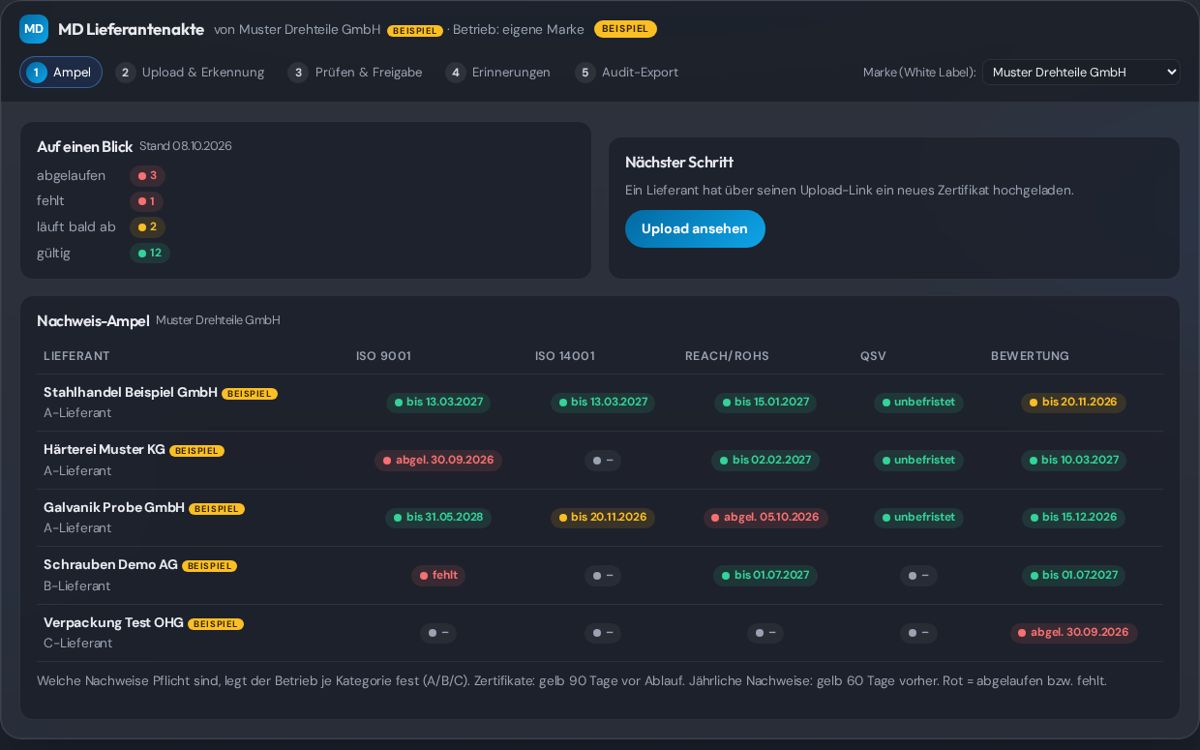
Task: Select the Härterei Muster KG supplier name
Action: pos(104,450)
